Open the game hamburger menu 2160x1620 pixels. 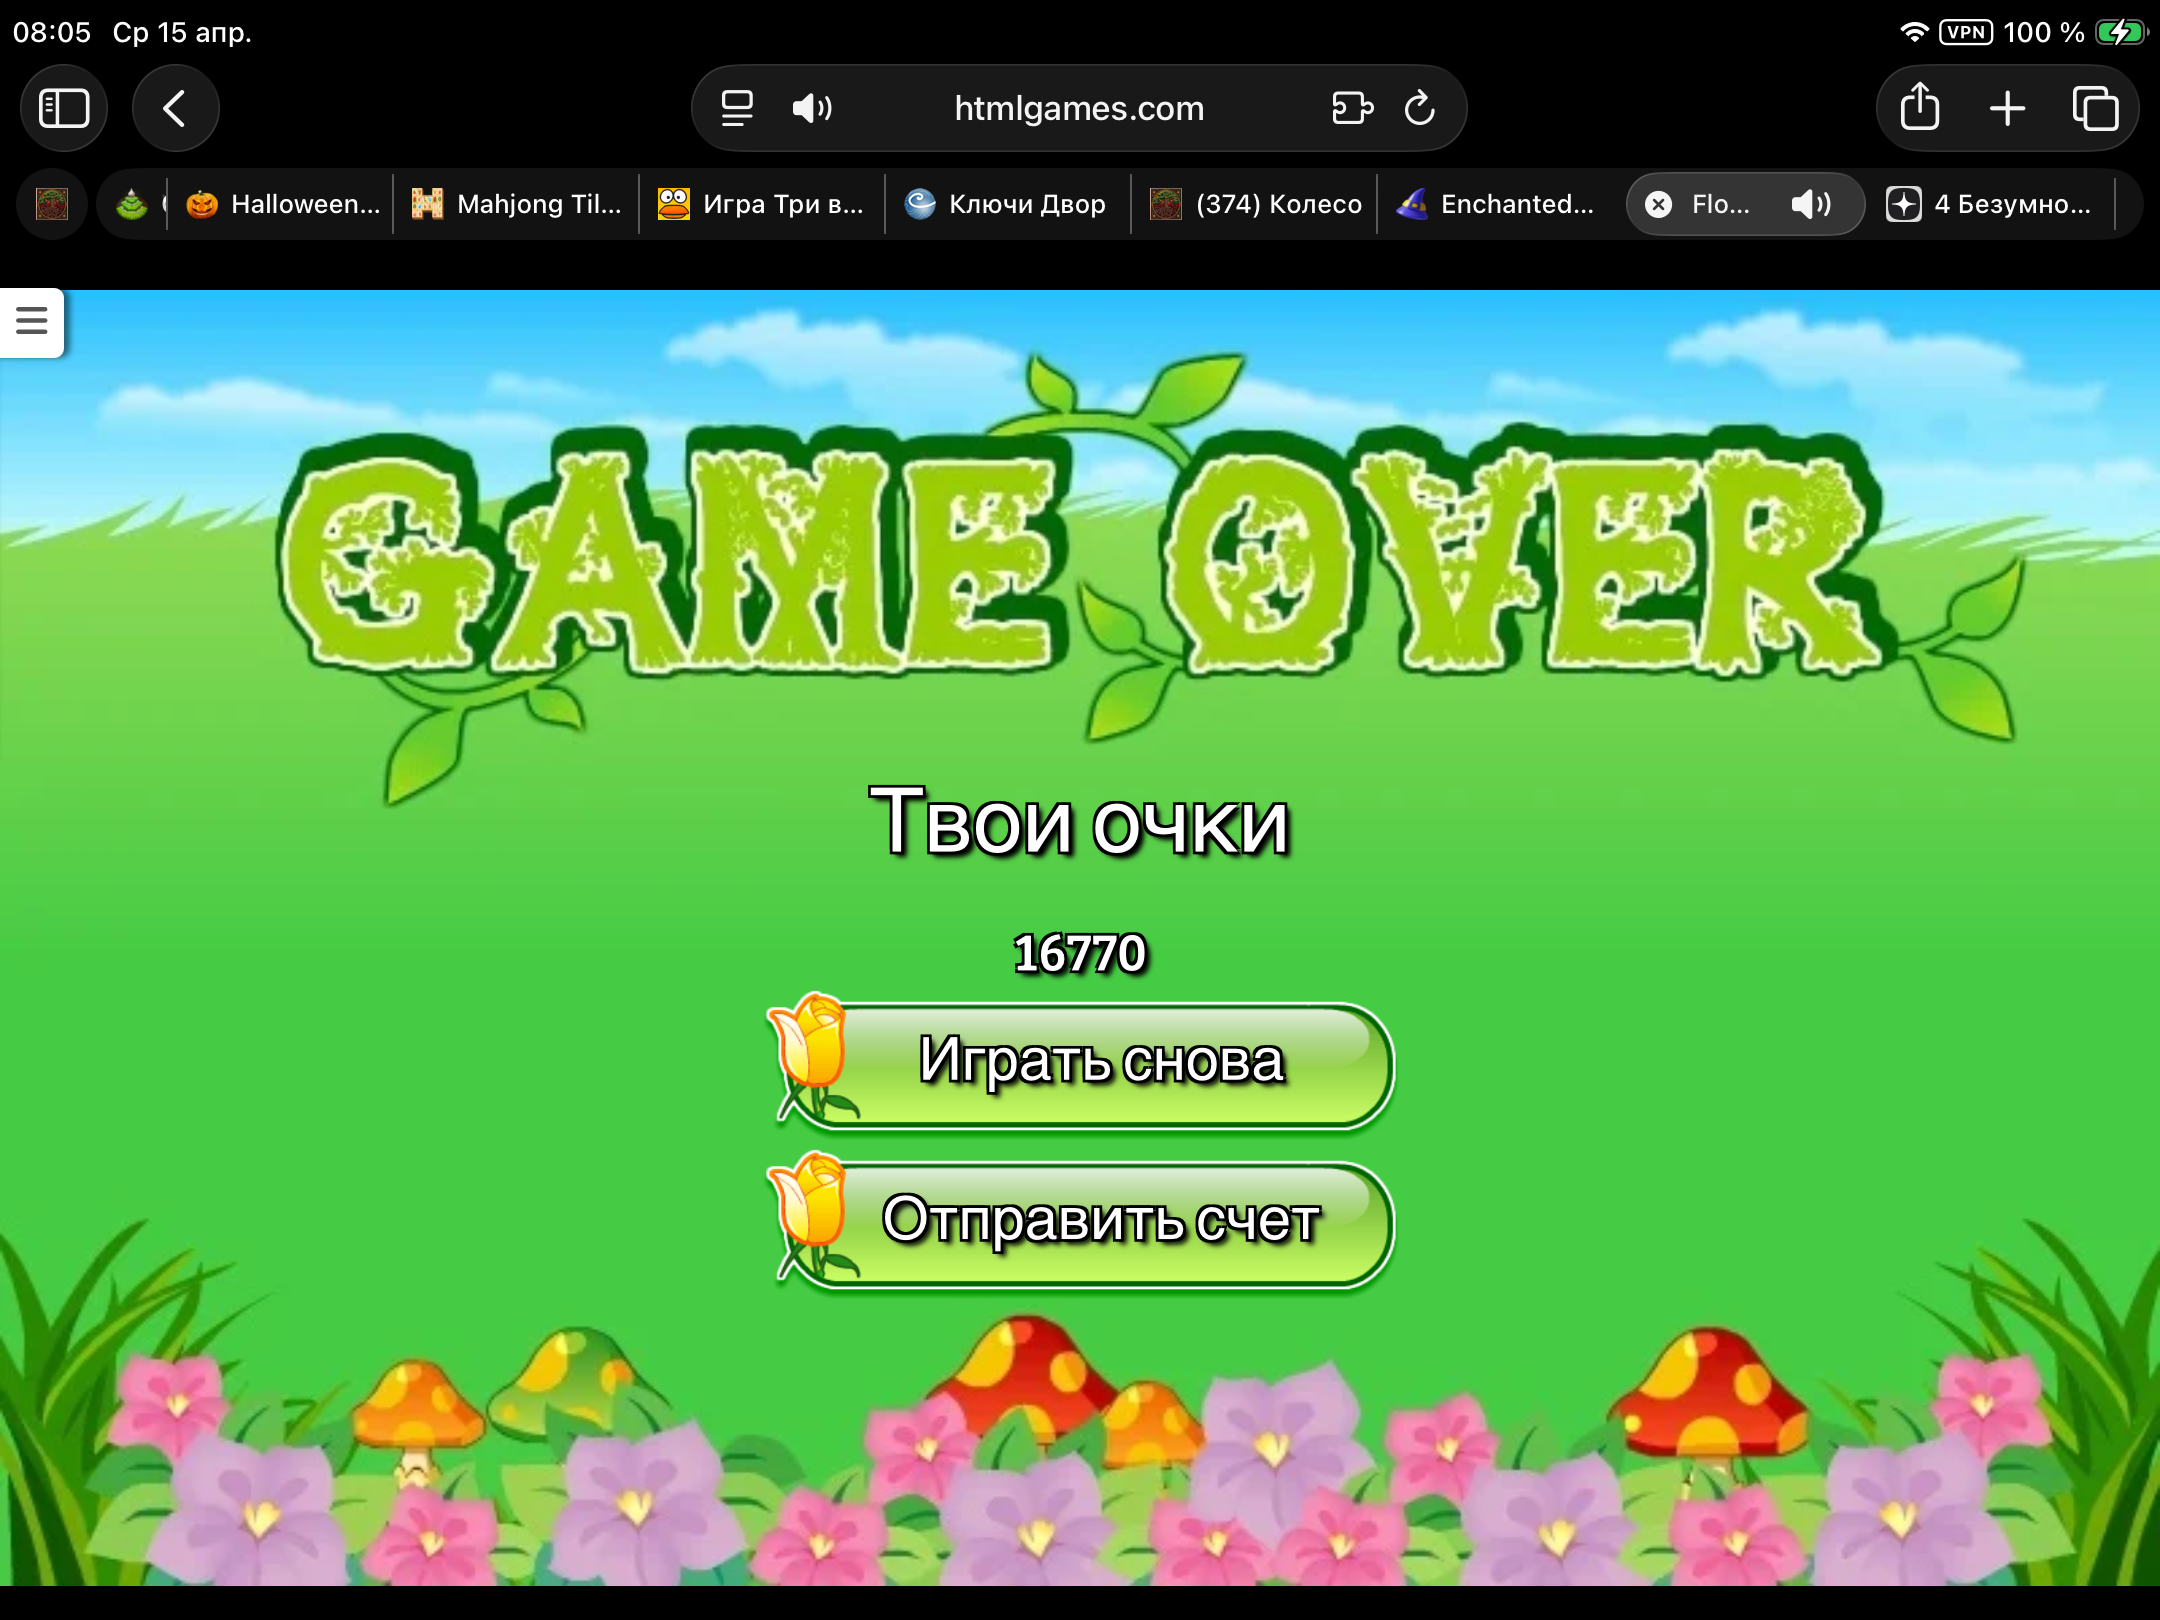click(32, 321)
